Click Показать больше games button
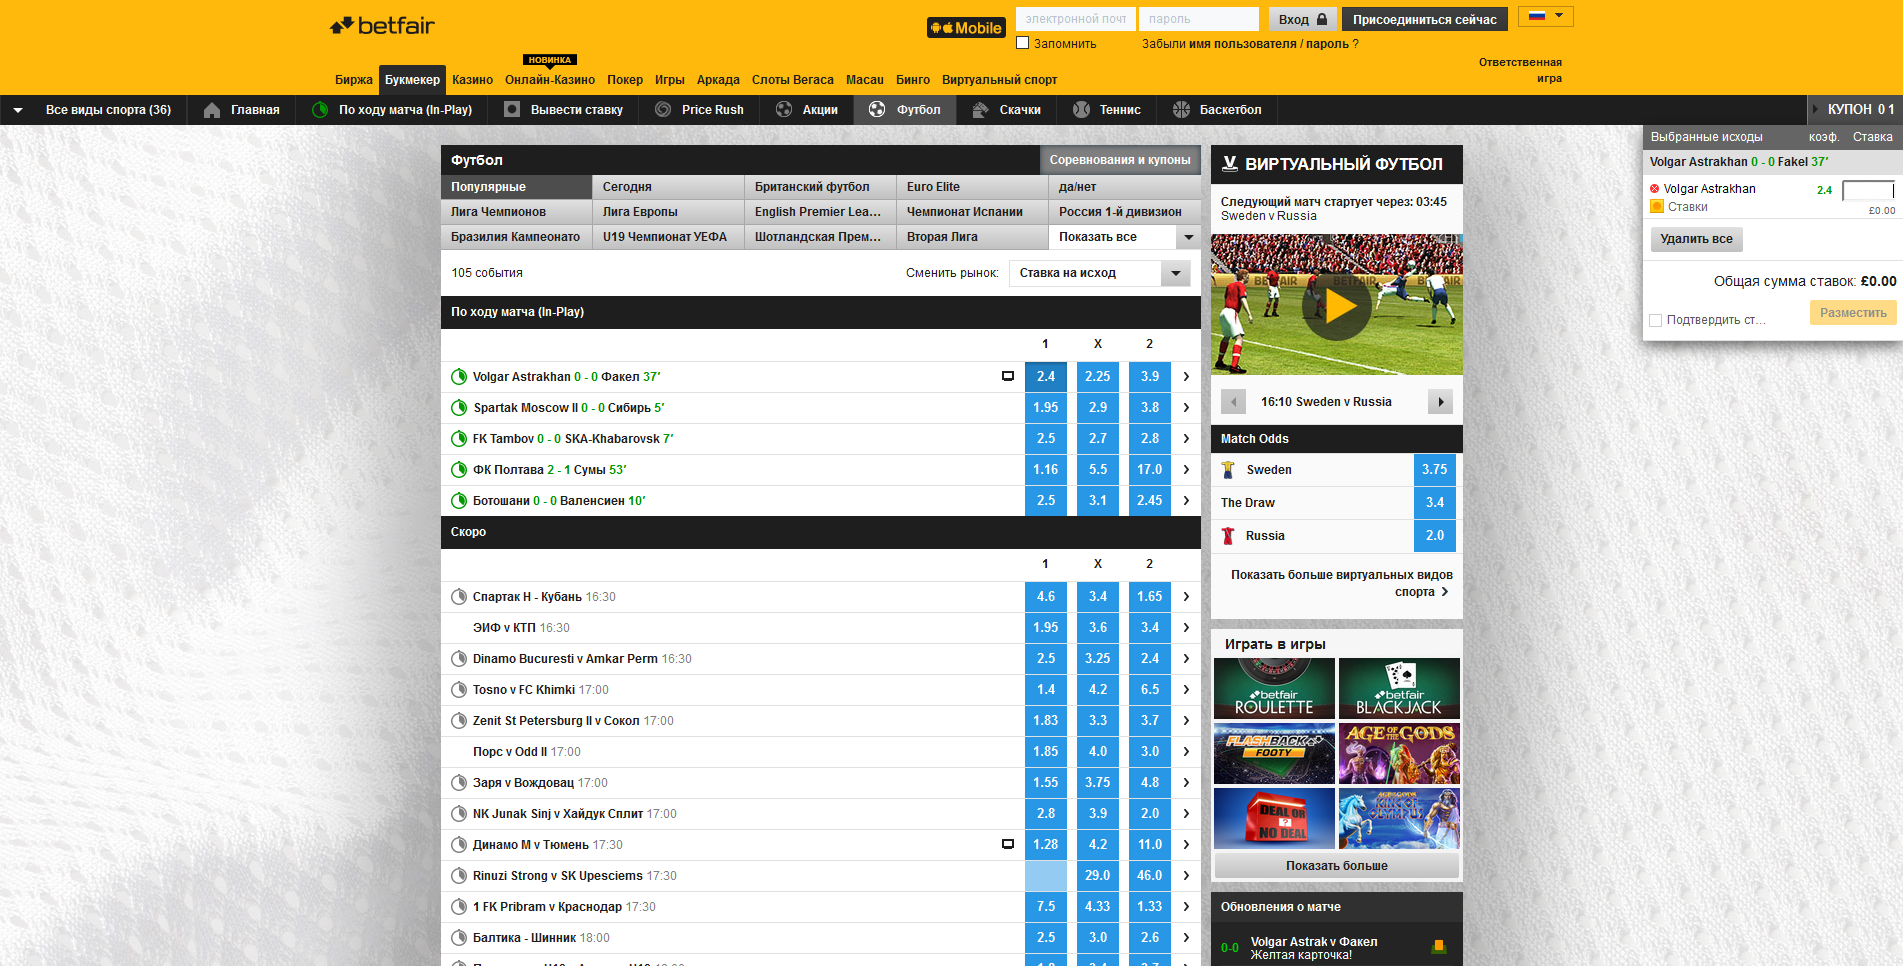 1336,866
